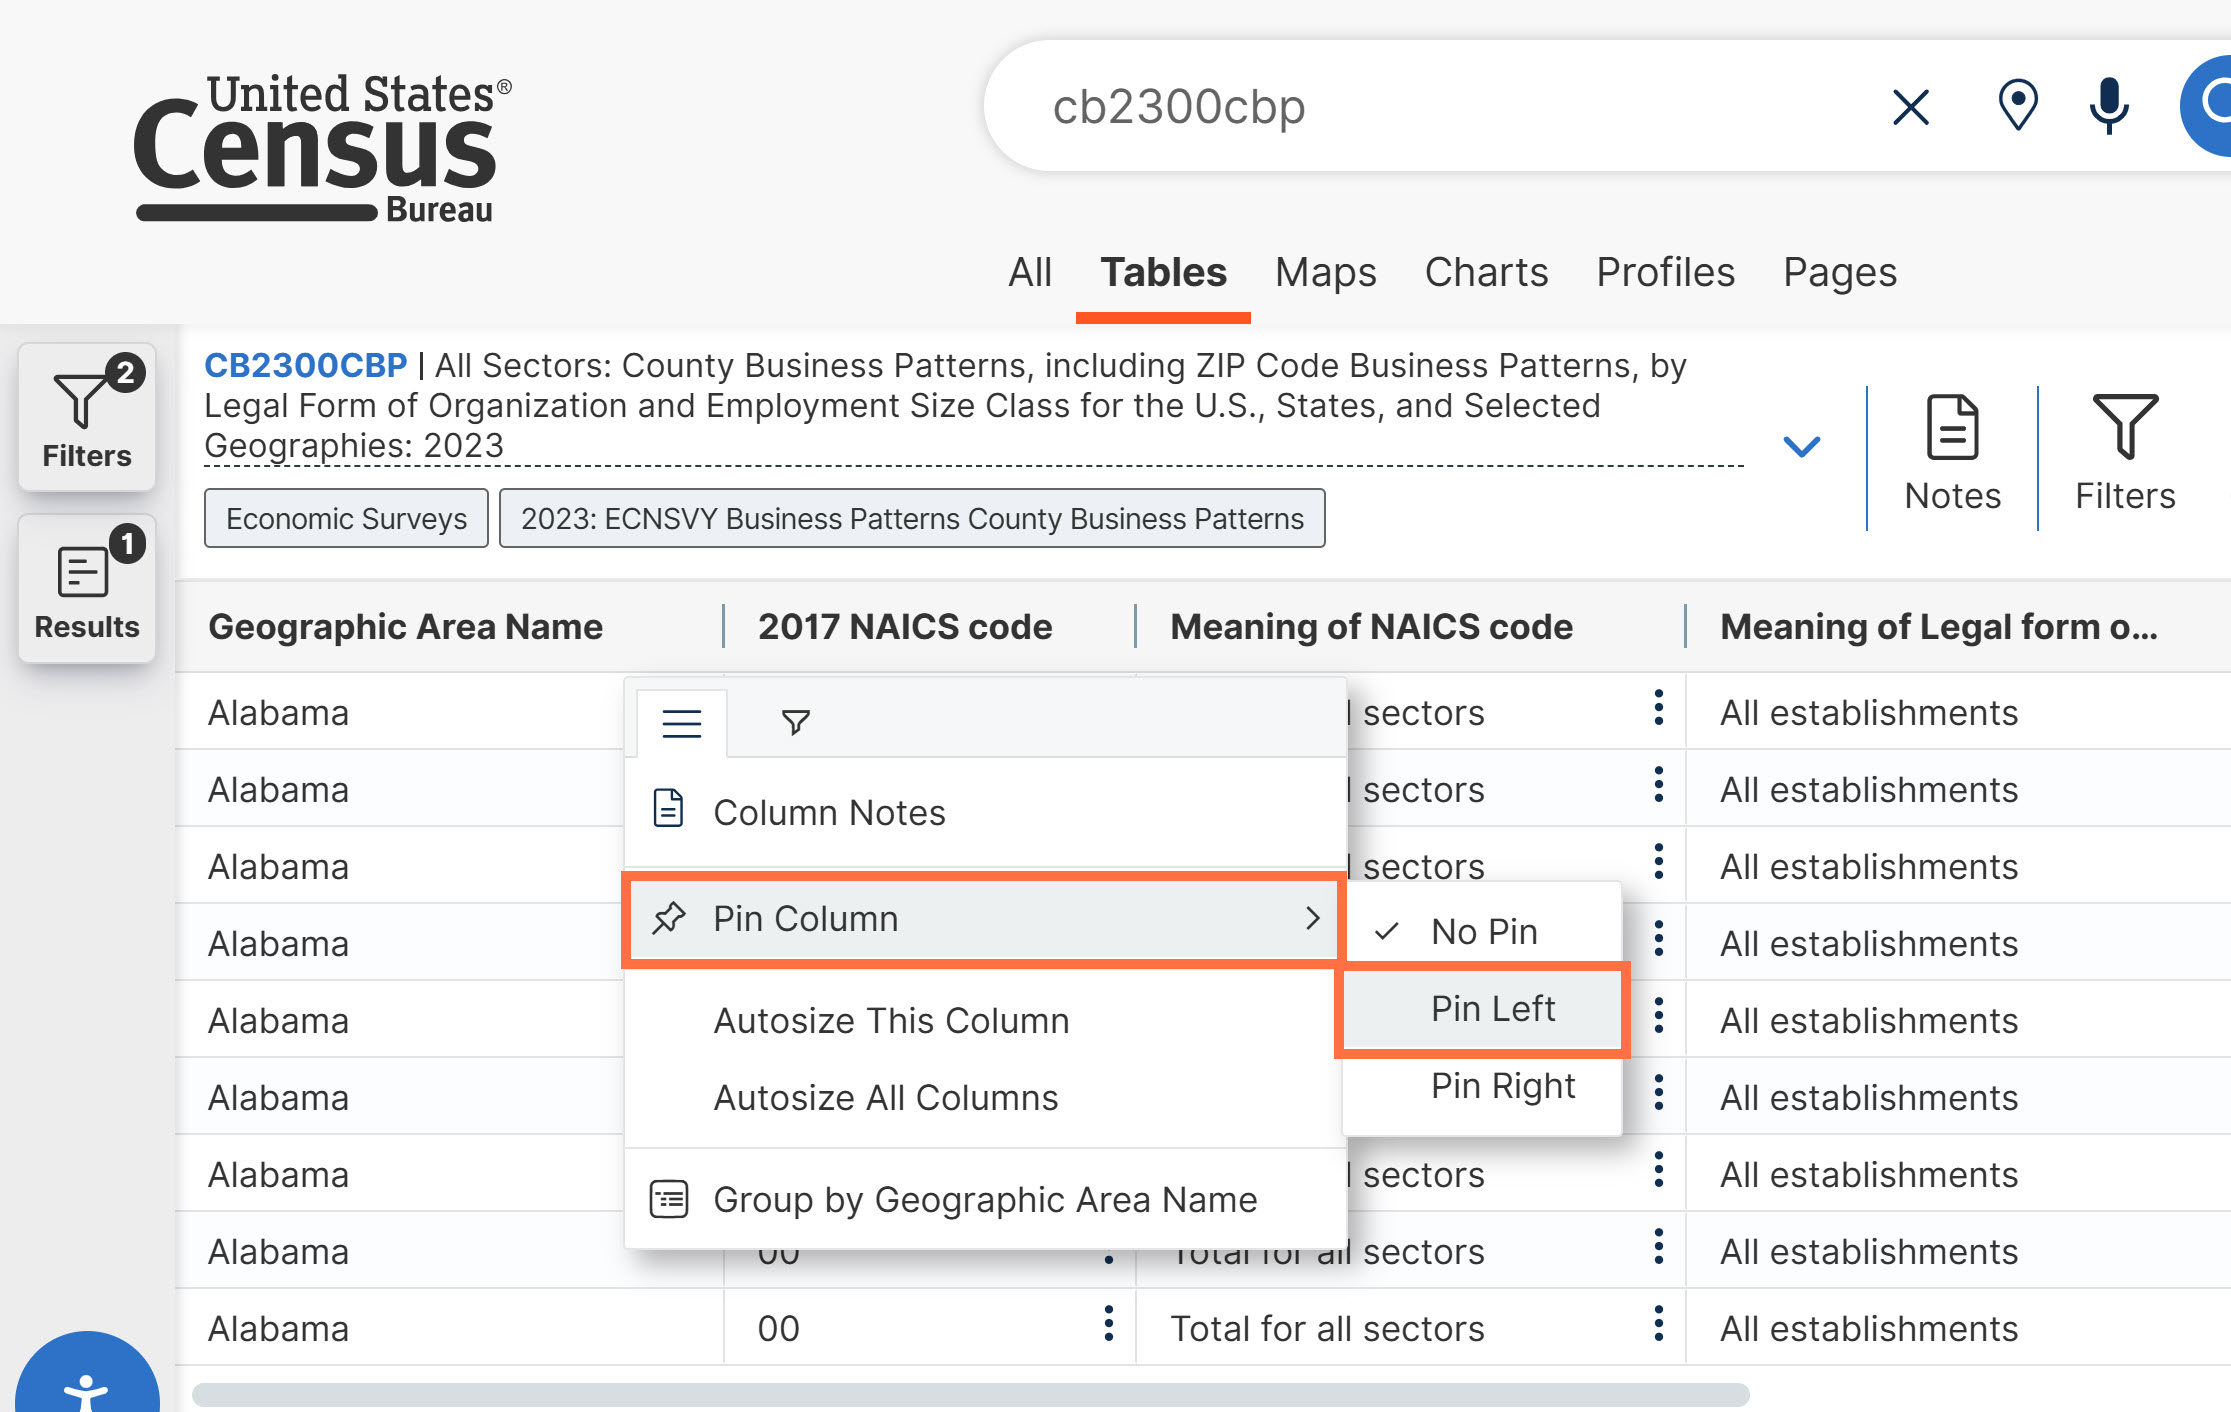Switch to the Maps tab
The width and height of the screenshot is (2231, 1412).
point(1325,272)
